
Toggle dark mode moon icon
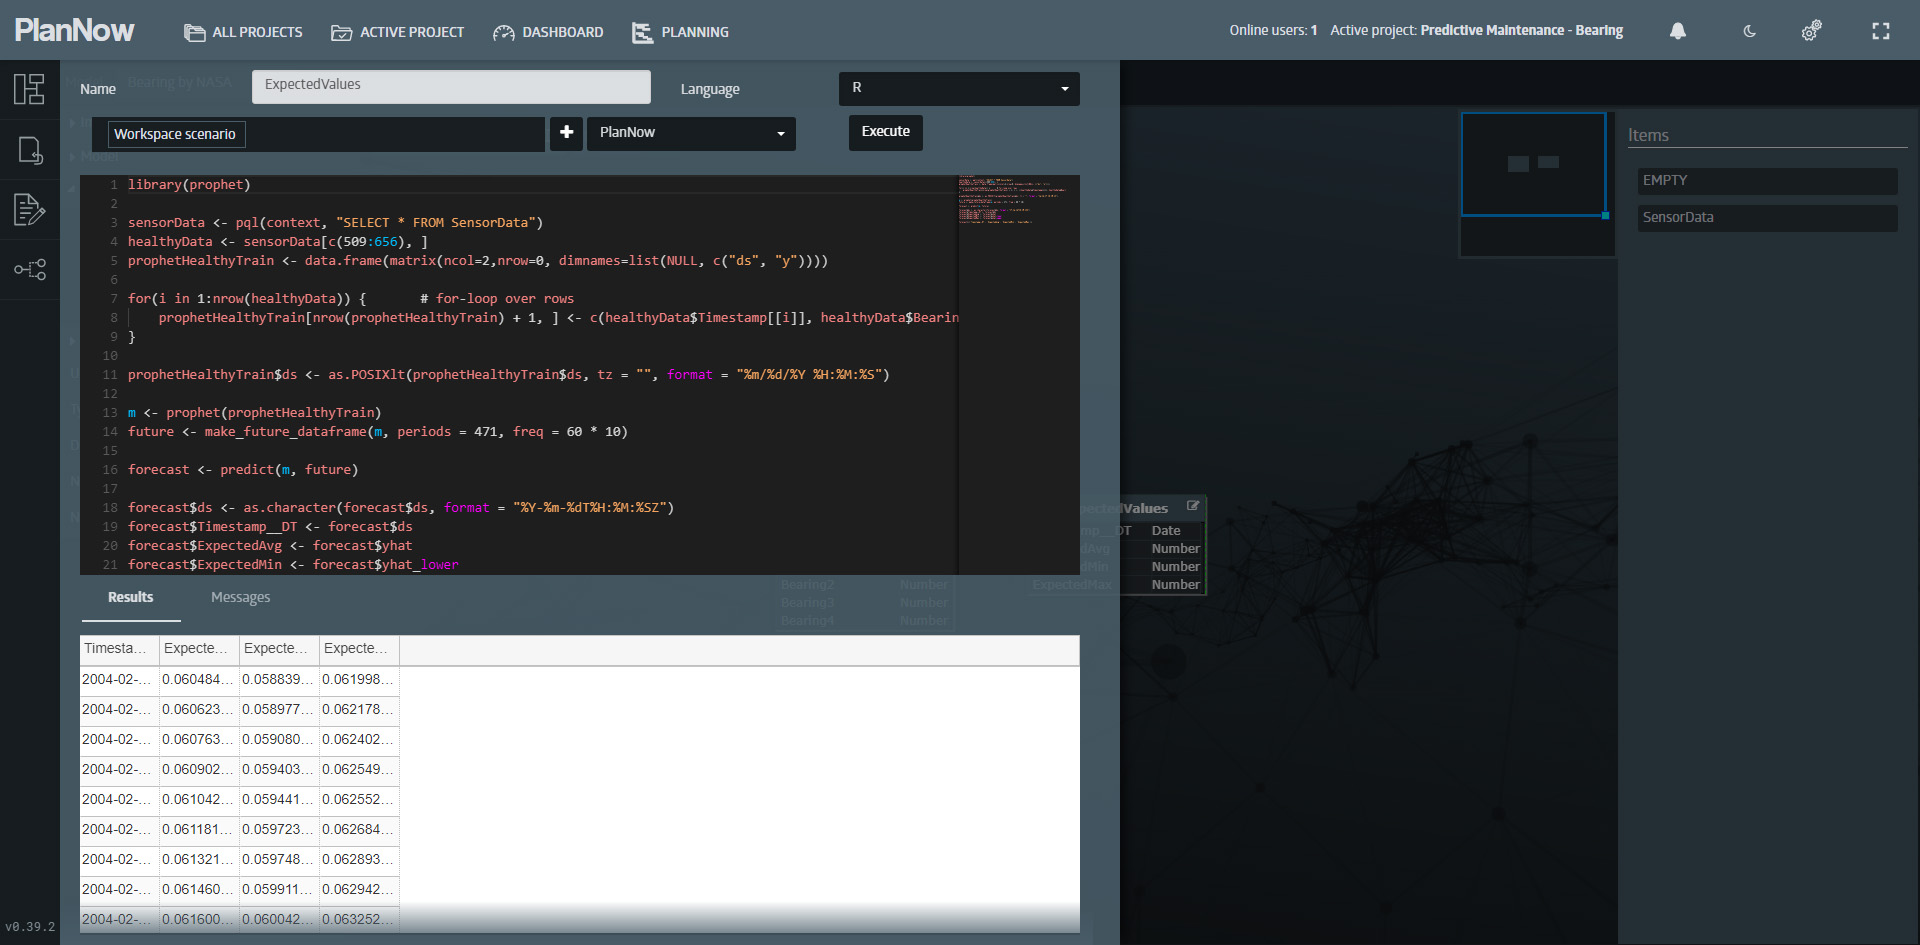pos(1749,31)
